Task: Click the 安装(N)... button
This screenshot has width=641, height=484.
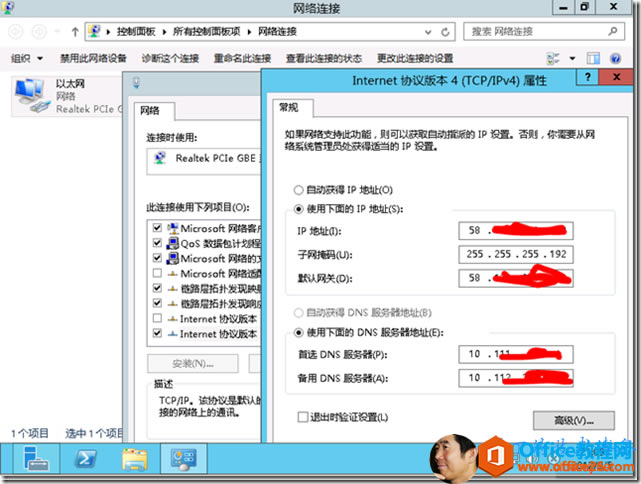Action: coord(193,363)
